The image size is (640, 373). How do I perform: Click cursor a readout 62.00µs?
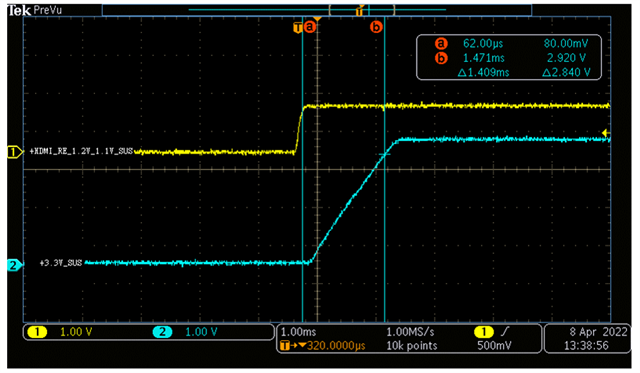(x=483, y=44)
